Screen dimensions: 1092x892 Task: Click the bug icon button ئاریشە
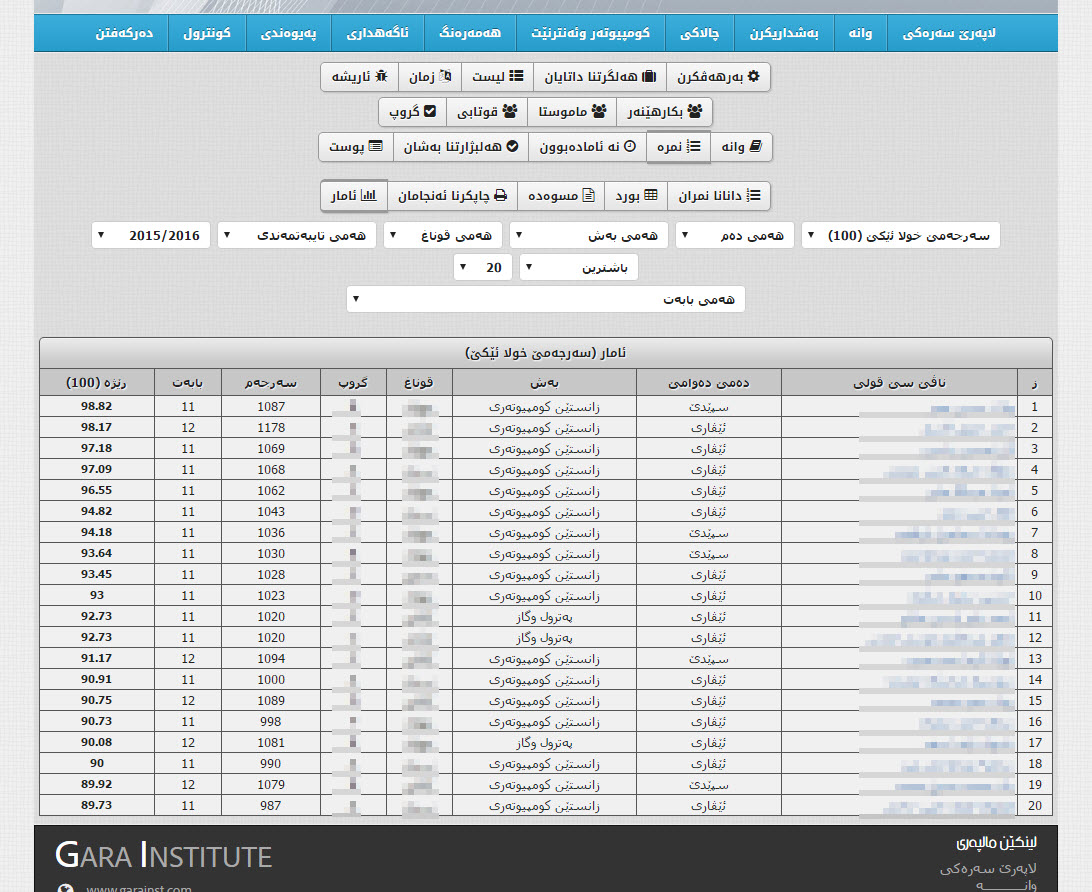359,77
